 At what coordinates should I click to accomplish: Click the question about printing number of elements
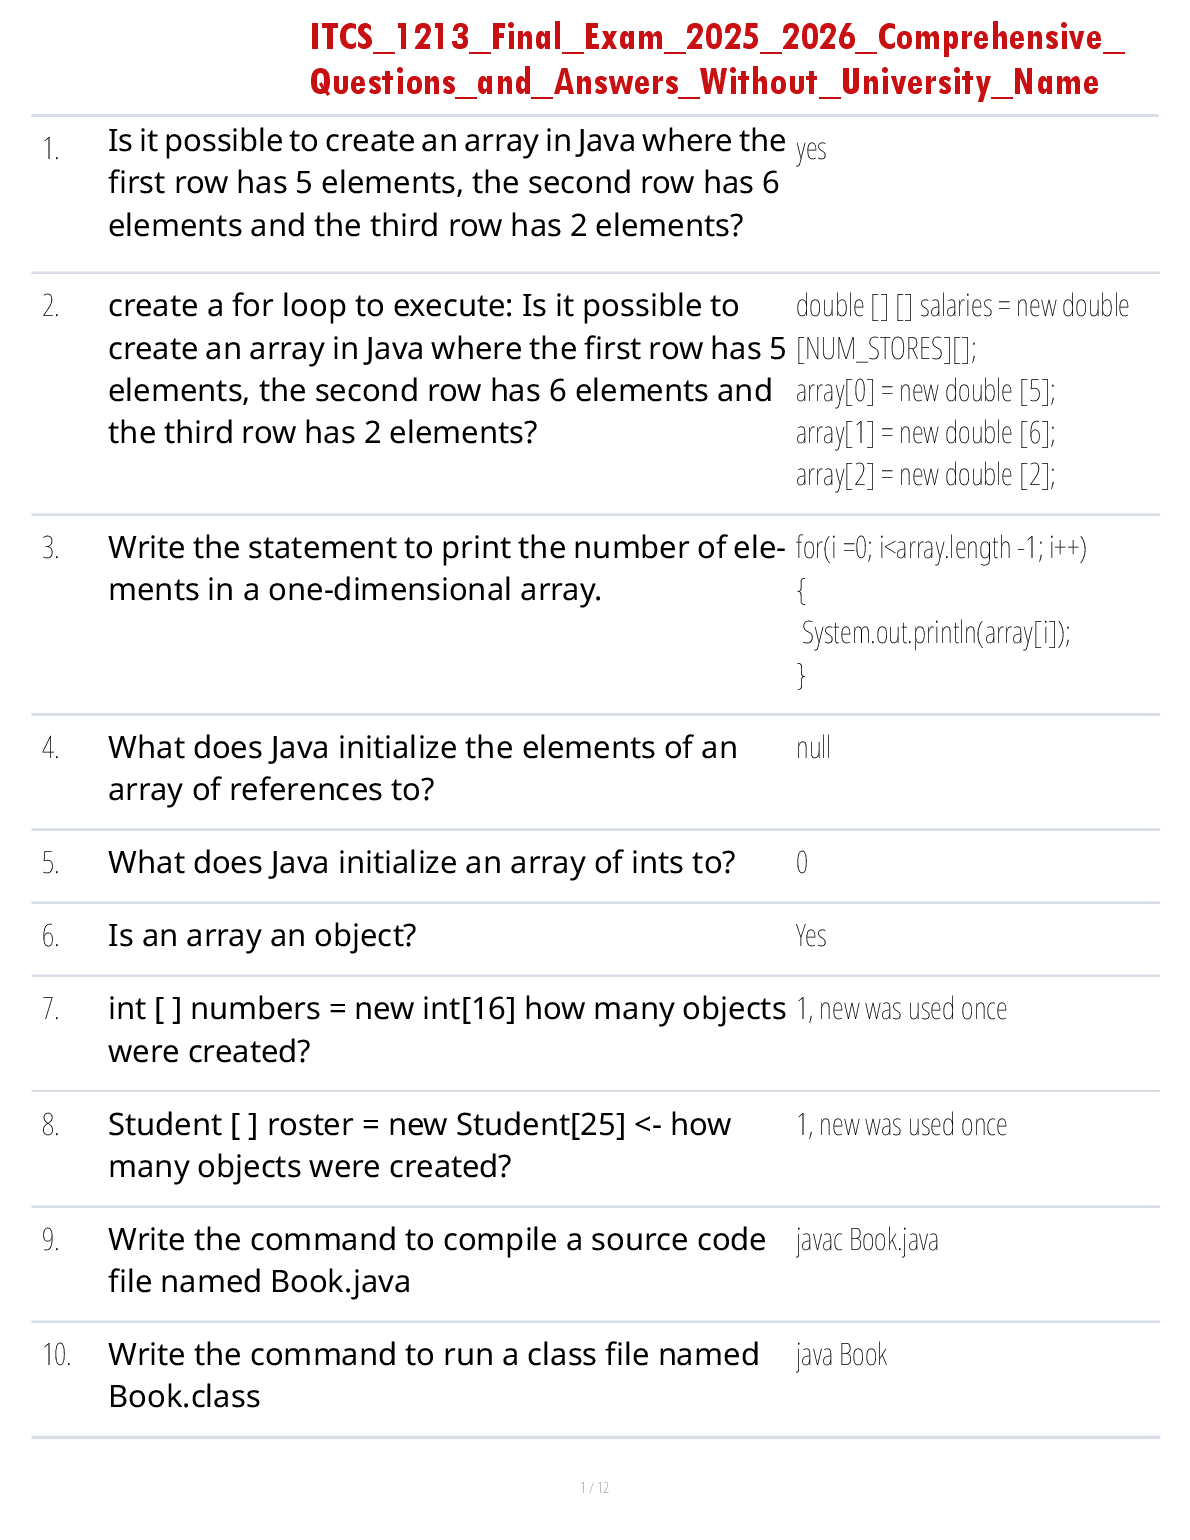click(x=446, y=568)
